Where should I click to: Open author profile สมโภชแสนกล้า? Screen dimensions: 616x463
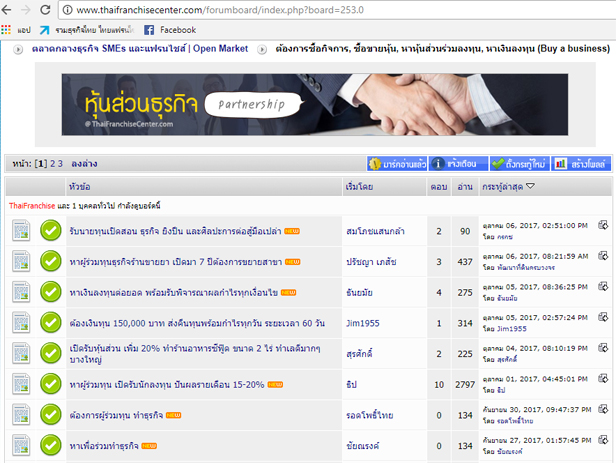pyautogui.click(x=375, y=231)
